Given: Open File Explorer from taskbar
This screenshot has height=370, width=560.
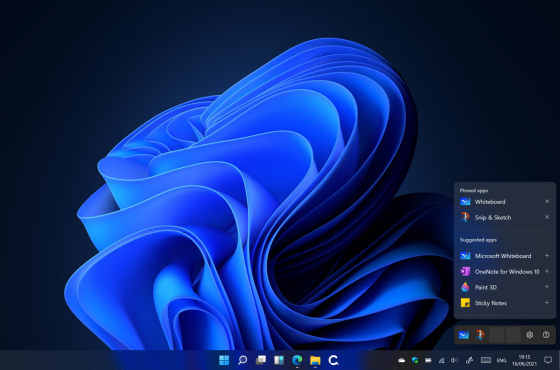Looking at the screenshot, I should click(315, 360).
